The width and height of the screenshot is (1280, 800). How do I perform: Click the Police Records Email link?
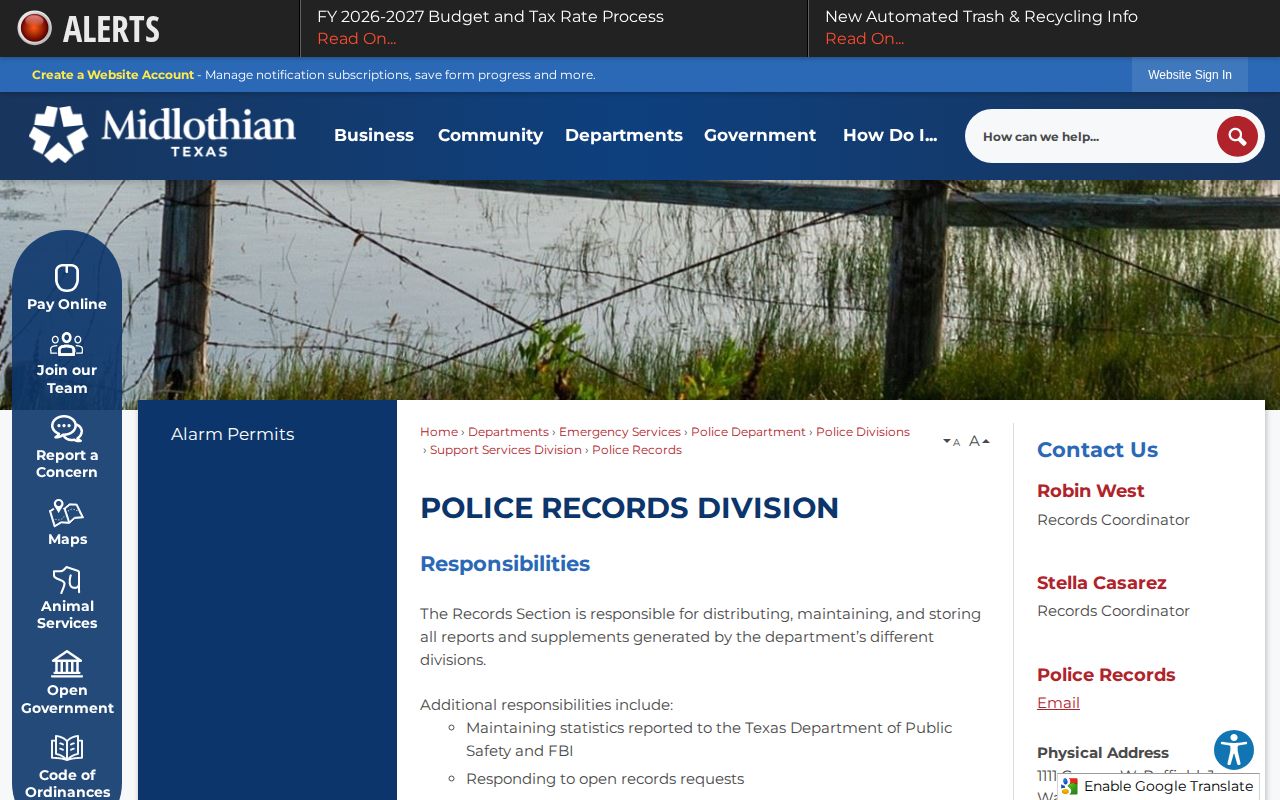click(x=1058, y=703)
